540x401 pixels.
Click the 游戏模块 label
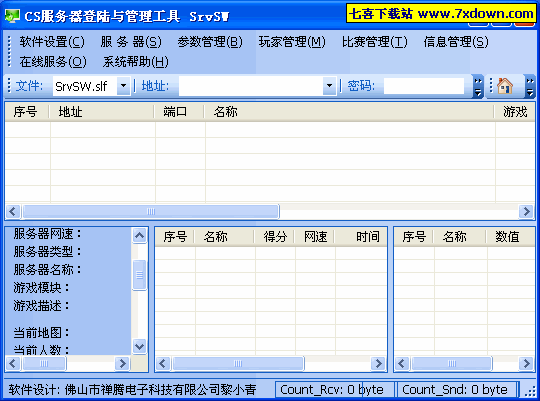coord(41,288)
